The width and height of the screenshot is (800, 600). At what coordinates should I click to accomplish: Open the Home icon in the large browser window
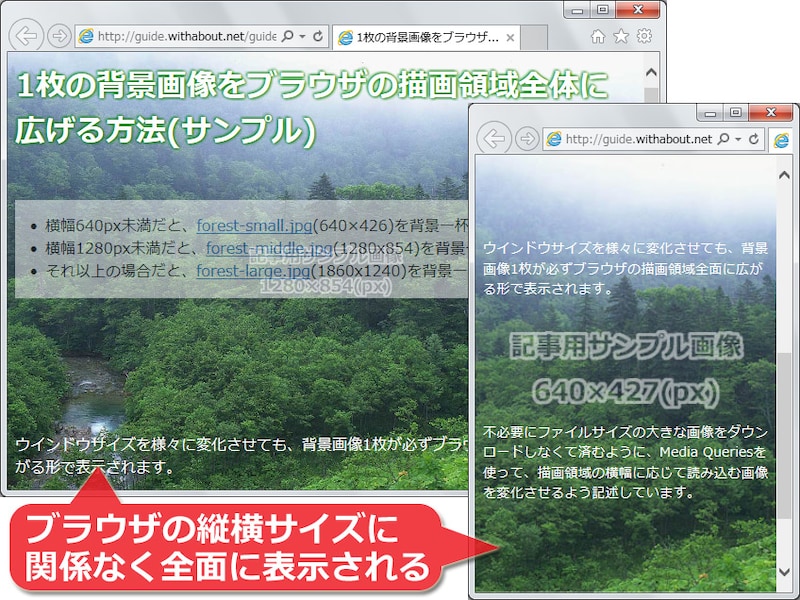(598, 36)
